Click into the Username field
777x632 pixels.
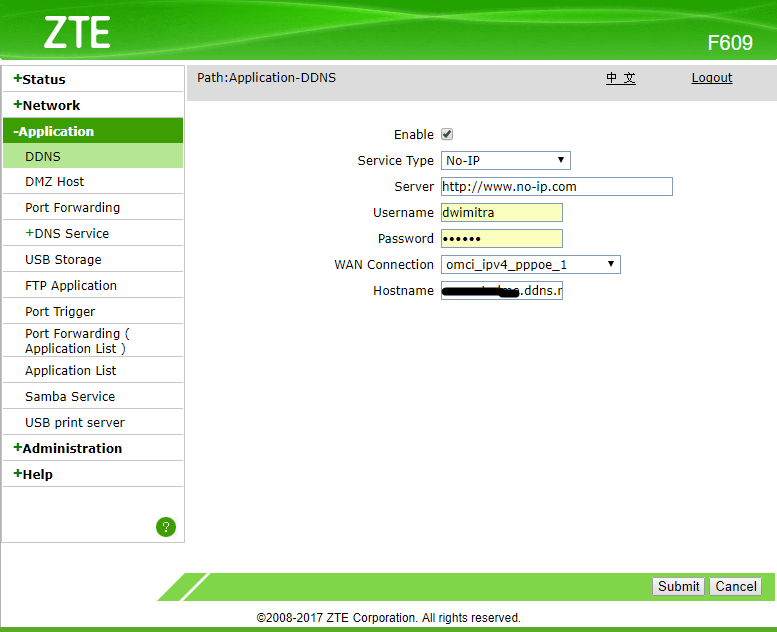(x=501, y=212)
